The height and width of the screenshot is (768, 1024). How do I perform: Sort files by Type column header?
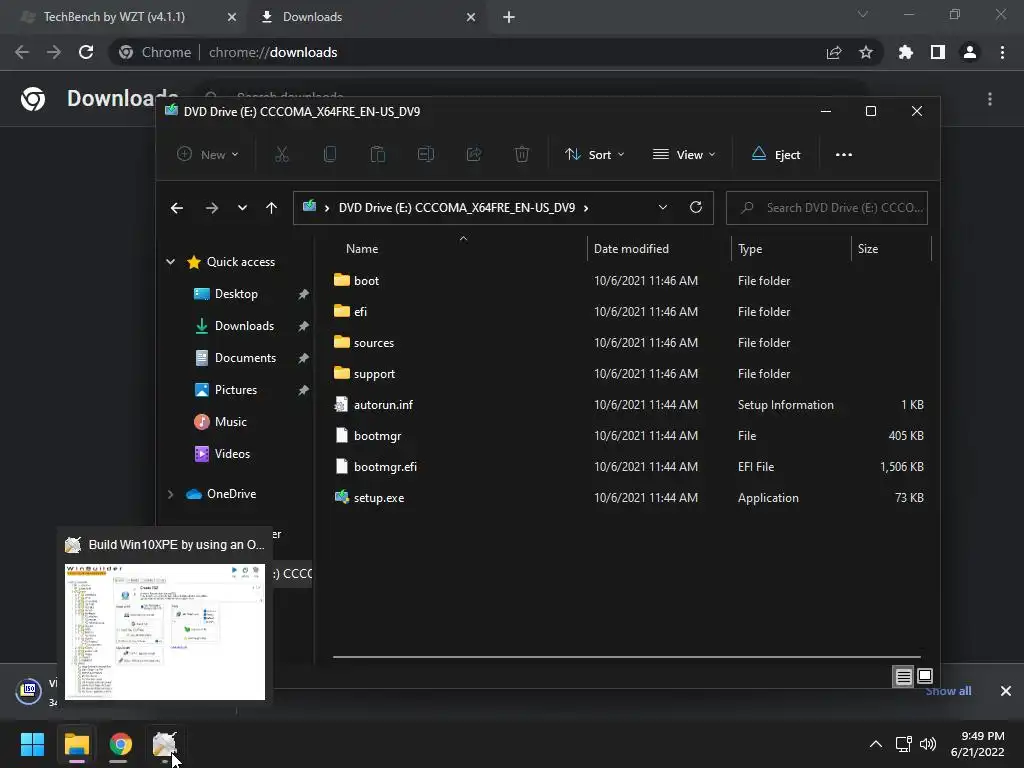[x=750, y=249]
